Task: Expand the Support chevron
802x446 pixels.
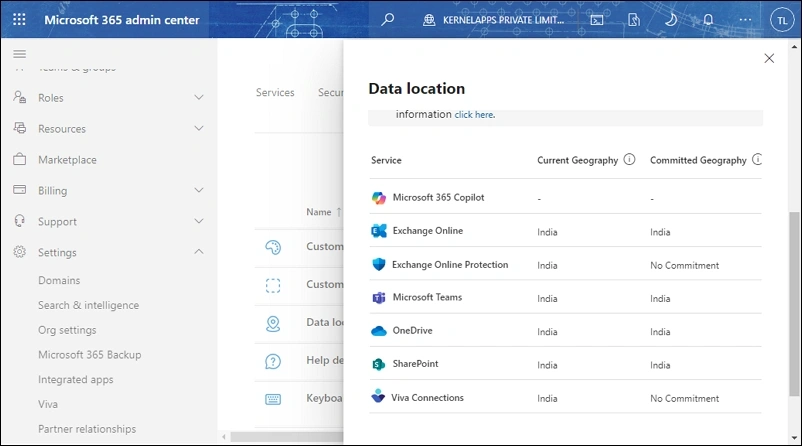Action: [x=199, y=221]
